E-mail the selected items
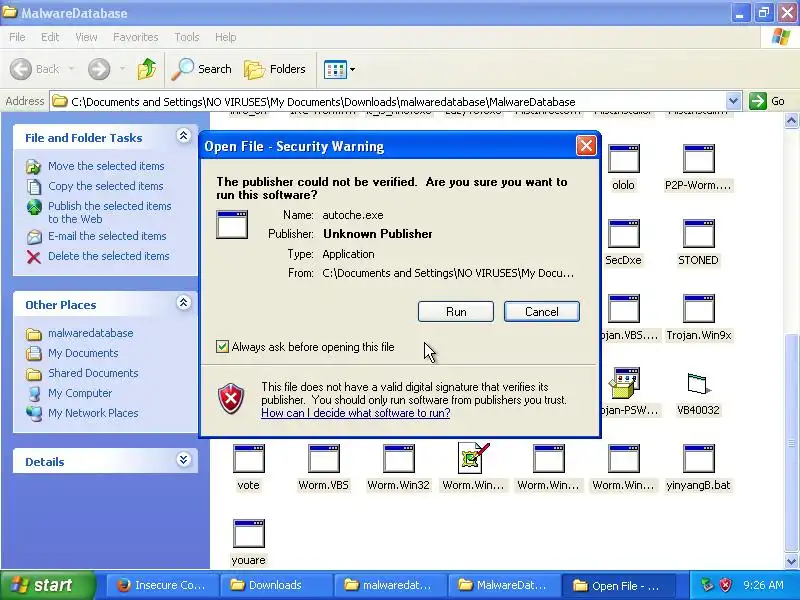 [x=107, y=236]
